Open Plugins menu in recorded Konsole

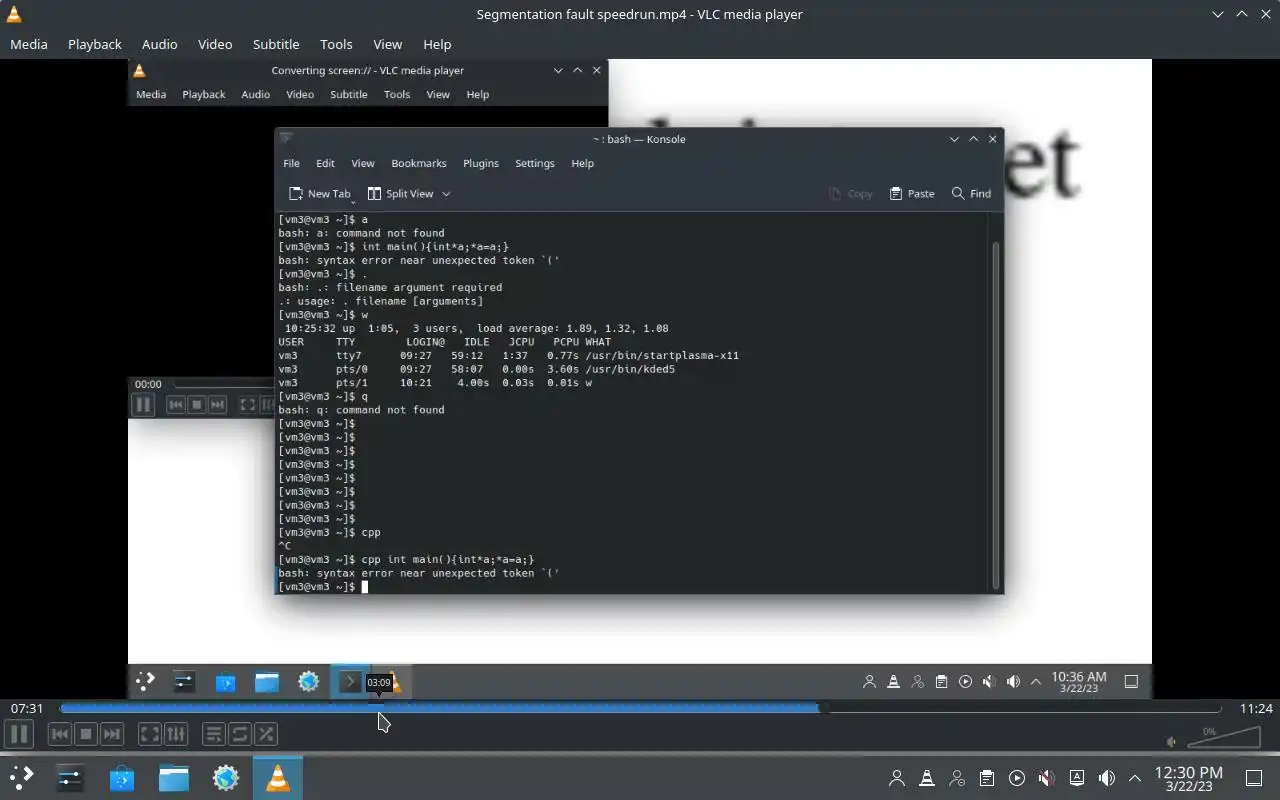[x=481, y=163]
